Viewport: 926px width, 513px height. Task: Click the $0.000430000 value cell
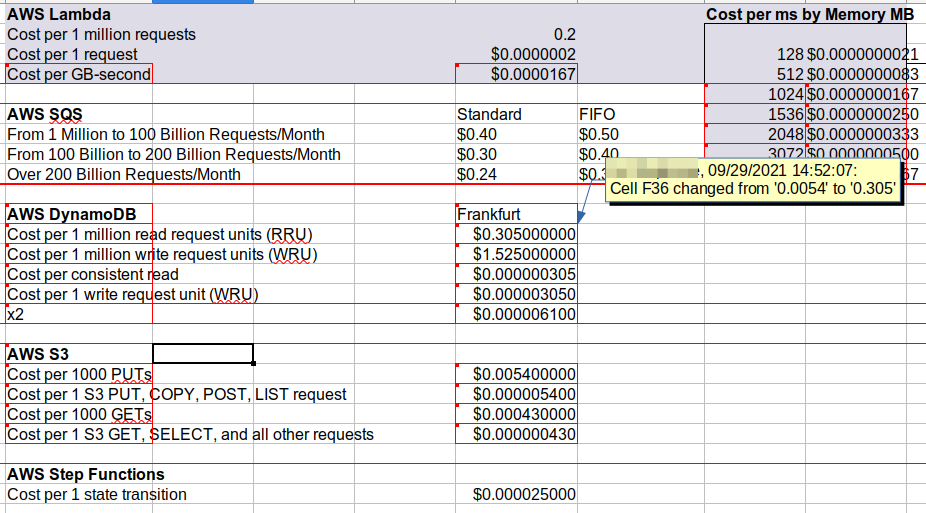(517, 414)
